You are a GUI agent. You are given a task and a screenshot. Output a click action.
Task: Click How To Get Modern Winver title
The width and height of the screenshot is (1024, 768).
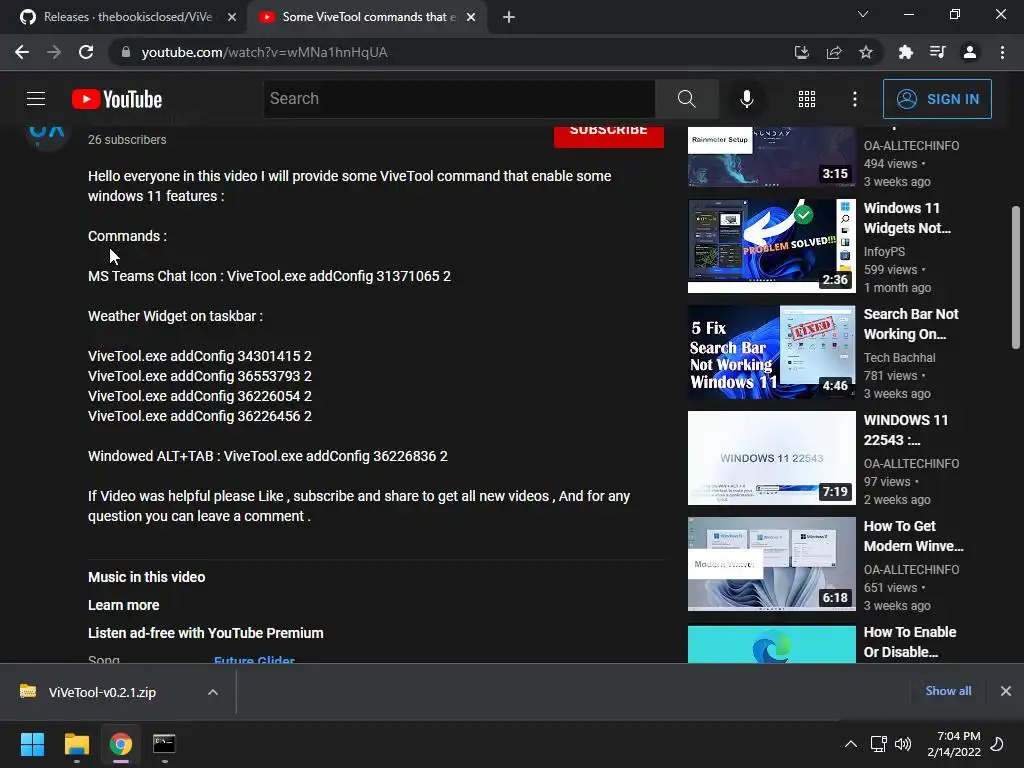click(914, 536)
